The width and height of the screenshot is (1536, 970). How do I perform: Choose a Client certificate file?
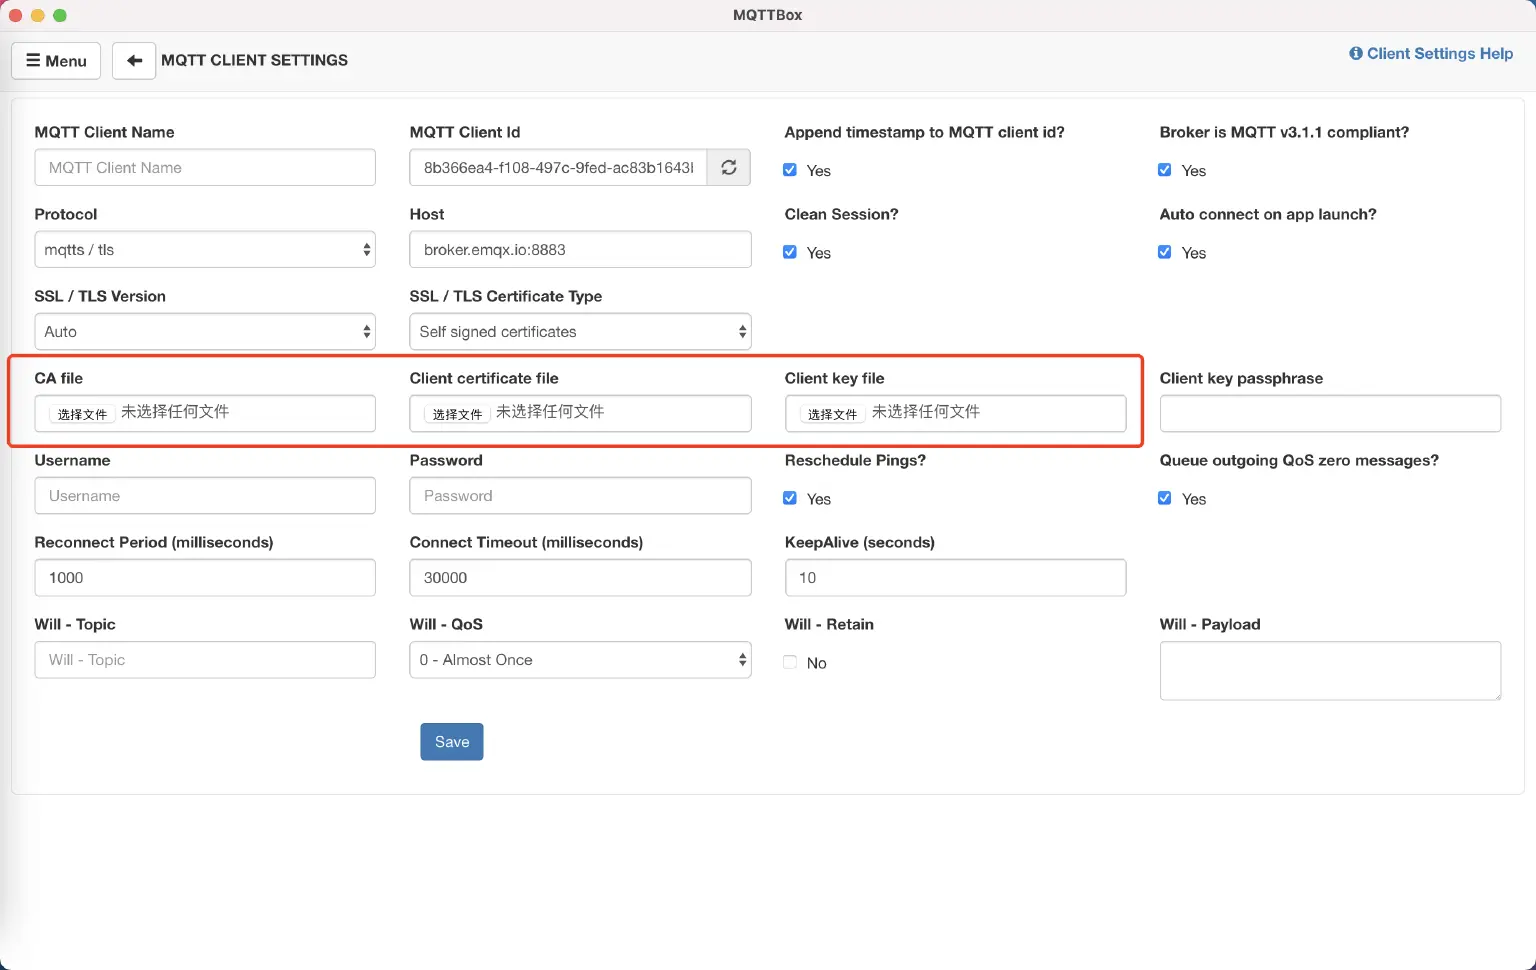(x=457, y=414)
